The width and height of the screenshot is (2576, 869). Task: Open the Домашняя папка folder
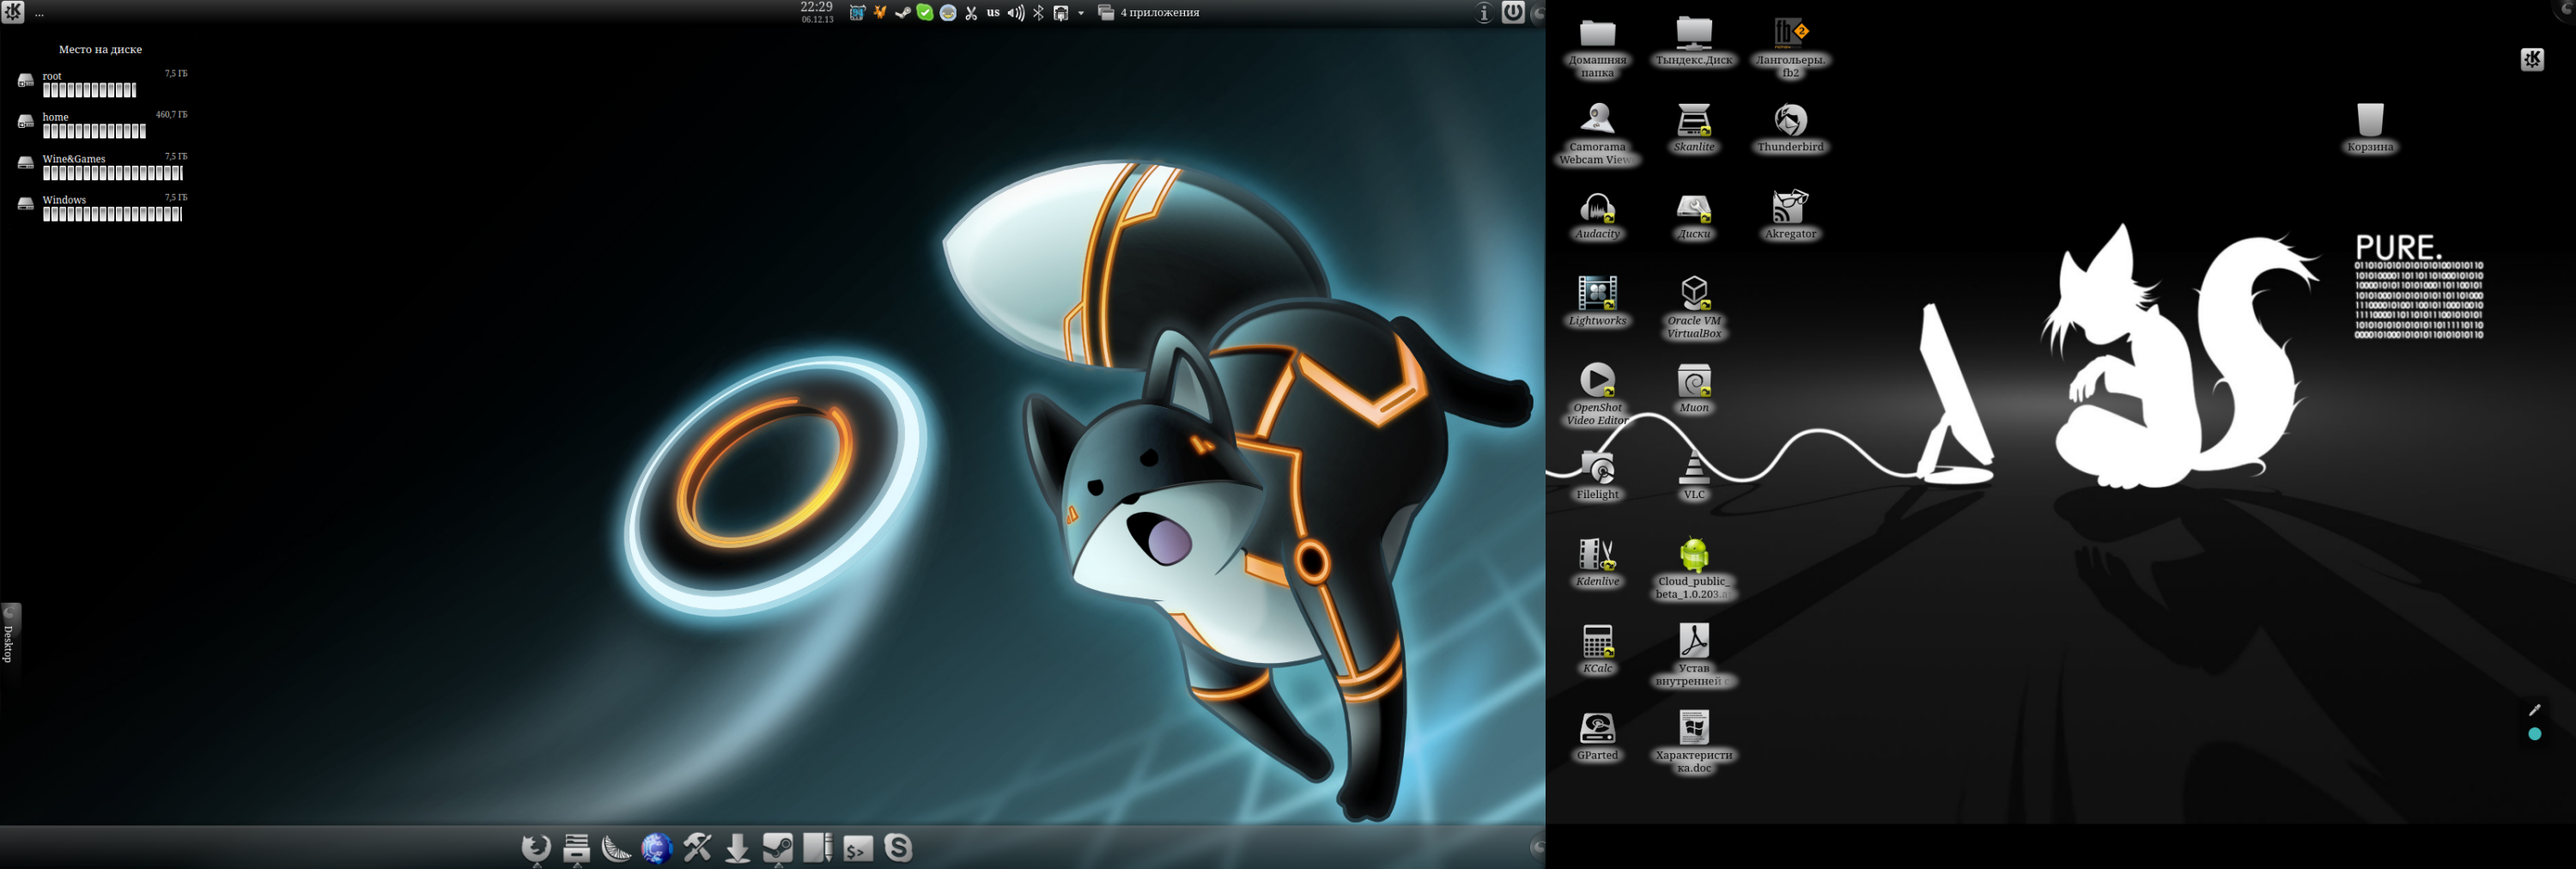pos(1597,47)
